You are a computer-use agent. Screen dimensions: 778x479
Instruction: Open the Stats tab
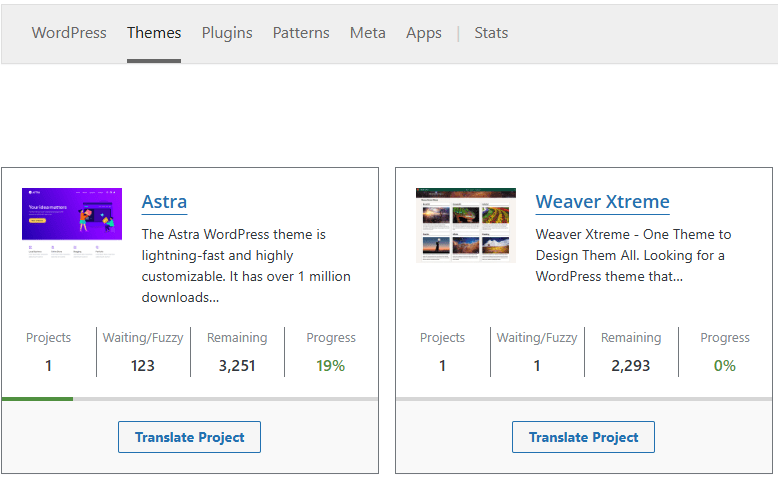(x=491, y=33)
